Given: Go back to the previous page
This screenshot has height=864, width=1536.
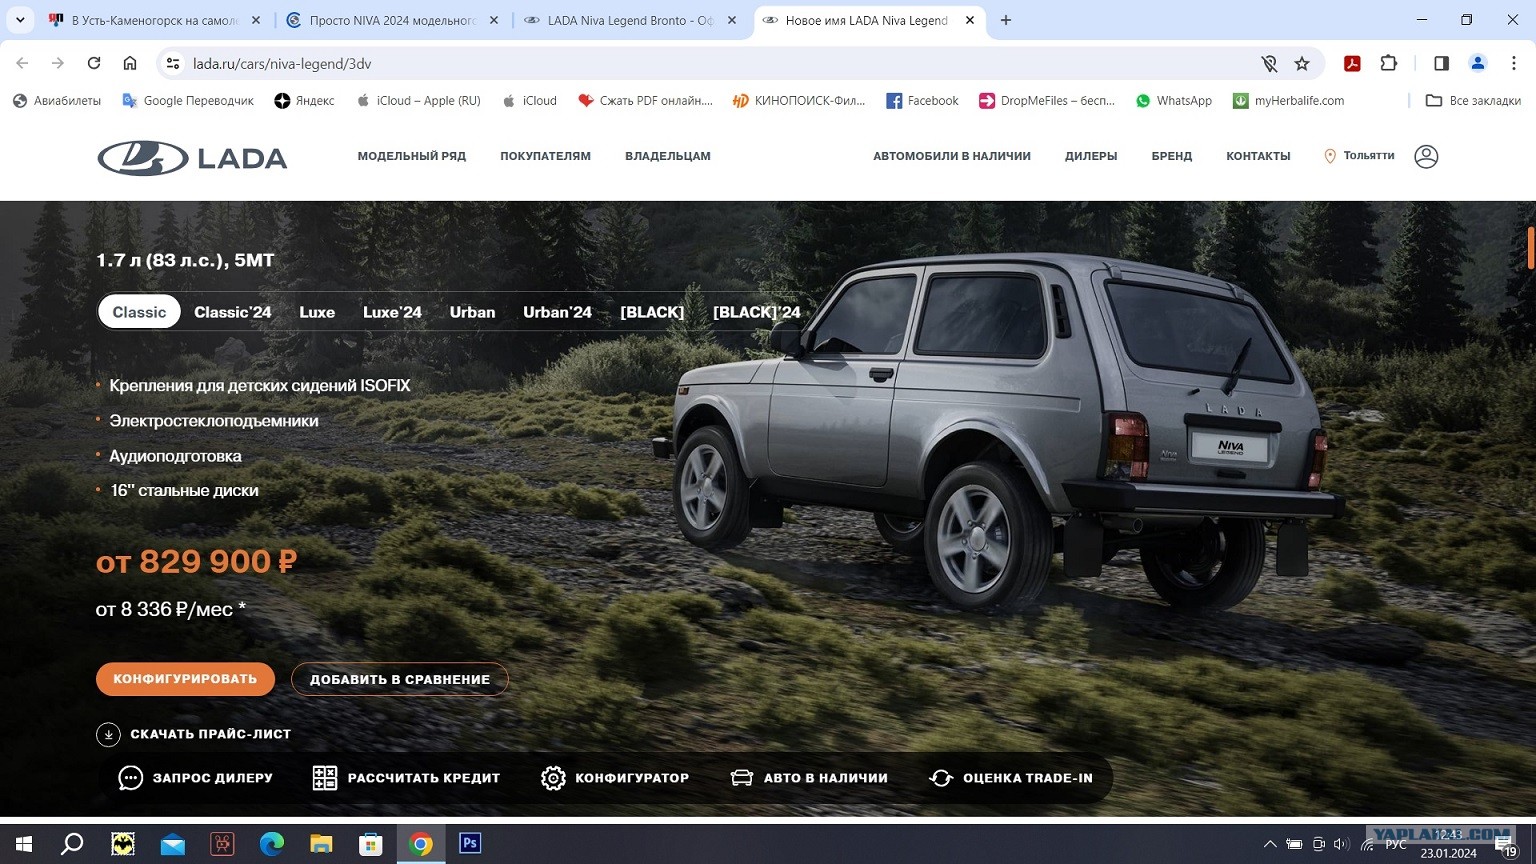Looking at the screenshot, I should (22, 63).
